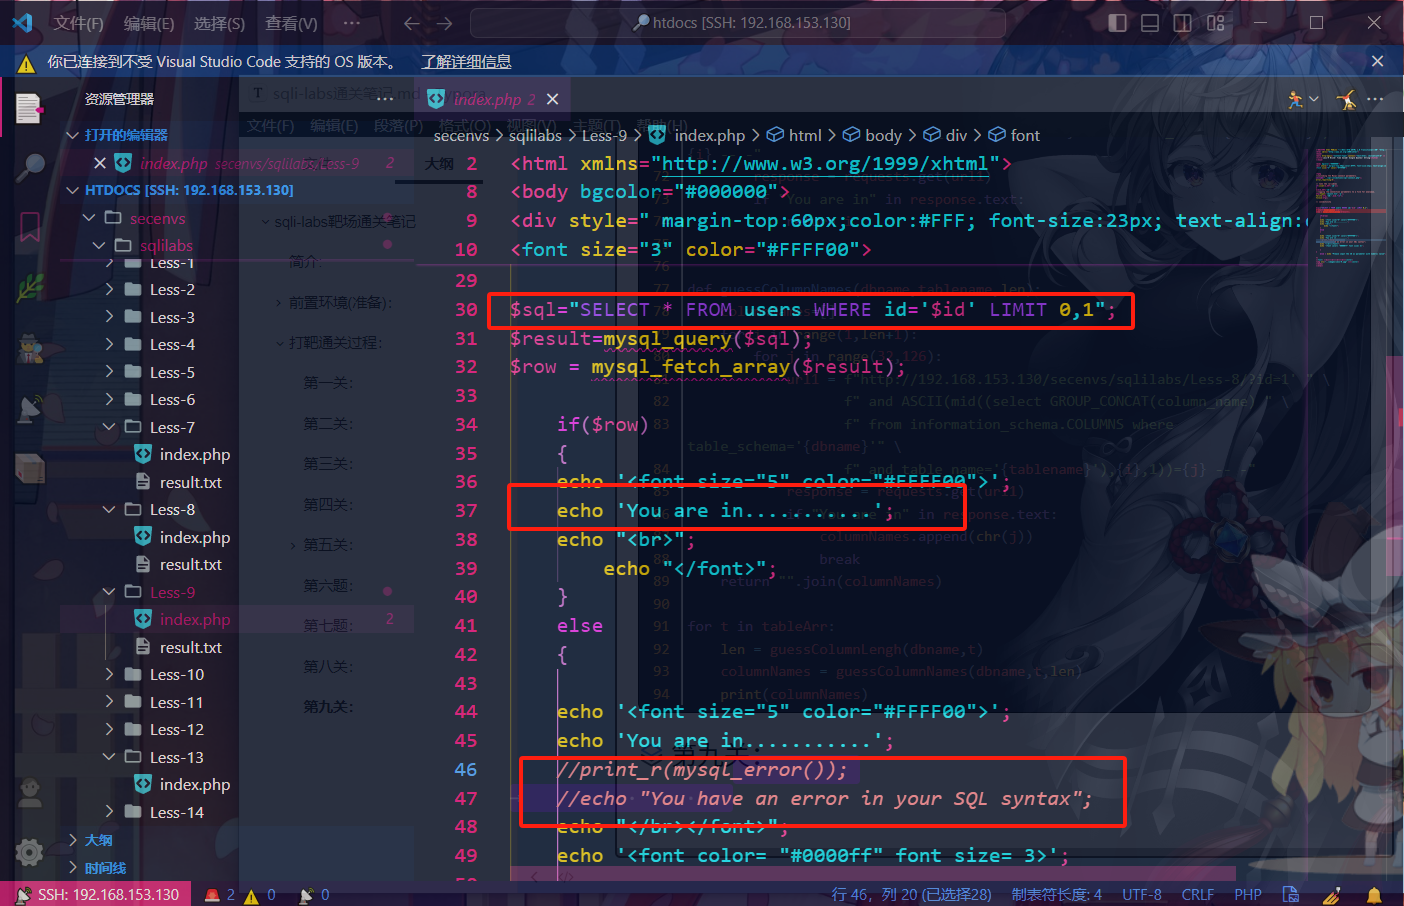Open the Manage gear icon
The width and height of the screenshot is (1404, 906).
tap(29, 852)
